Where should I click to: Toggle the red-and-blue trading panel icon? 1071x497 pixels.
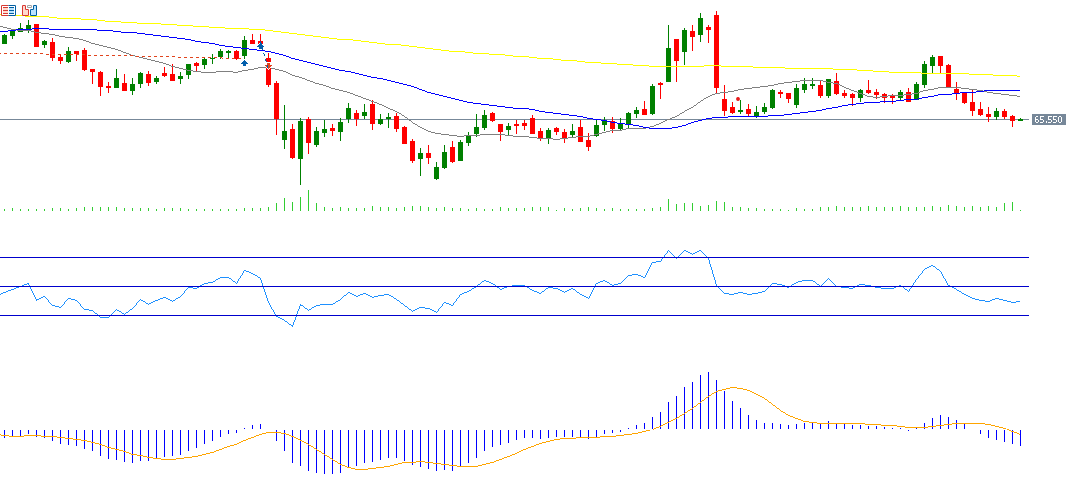pos(29,9)
